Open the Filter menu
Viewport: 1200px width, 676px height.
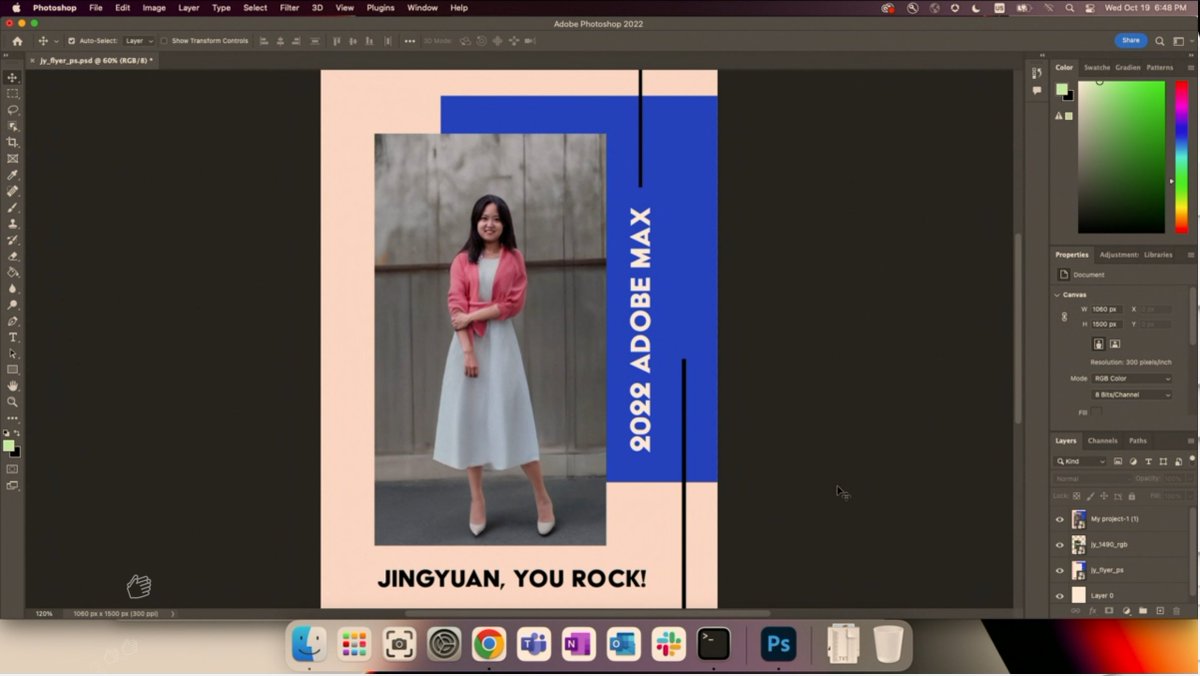[x=289, y=7]
